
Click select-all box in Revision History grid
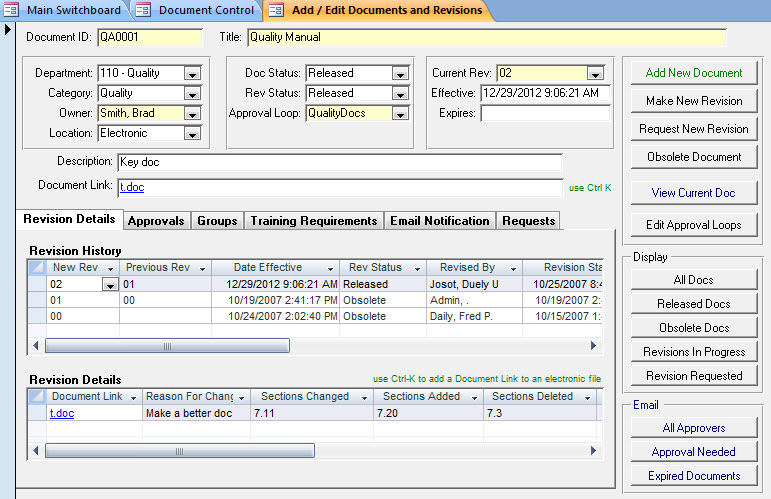(x=36, y=267)
